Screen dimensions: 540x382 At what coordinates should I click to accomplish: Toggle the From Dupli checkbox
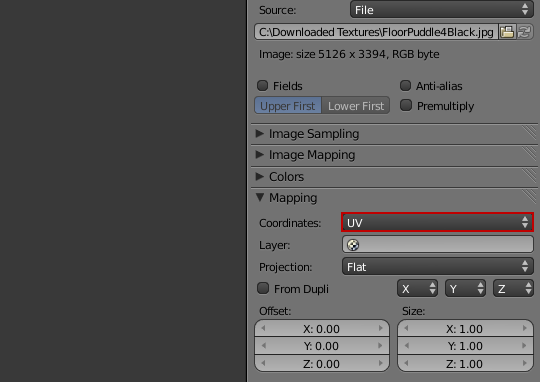pyautogui.click(x=263, y=288)
